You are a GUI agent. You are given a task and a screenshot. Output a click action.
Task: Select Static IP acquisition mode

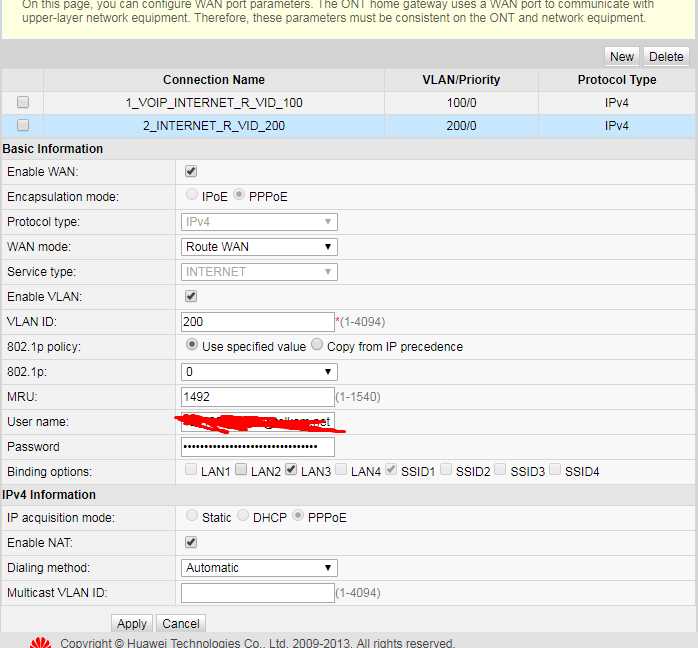pos(192,515)
